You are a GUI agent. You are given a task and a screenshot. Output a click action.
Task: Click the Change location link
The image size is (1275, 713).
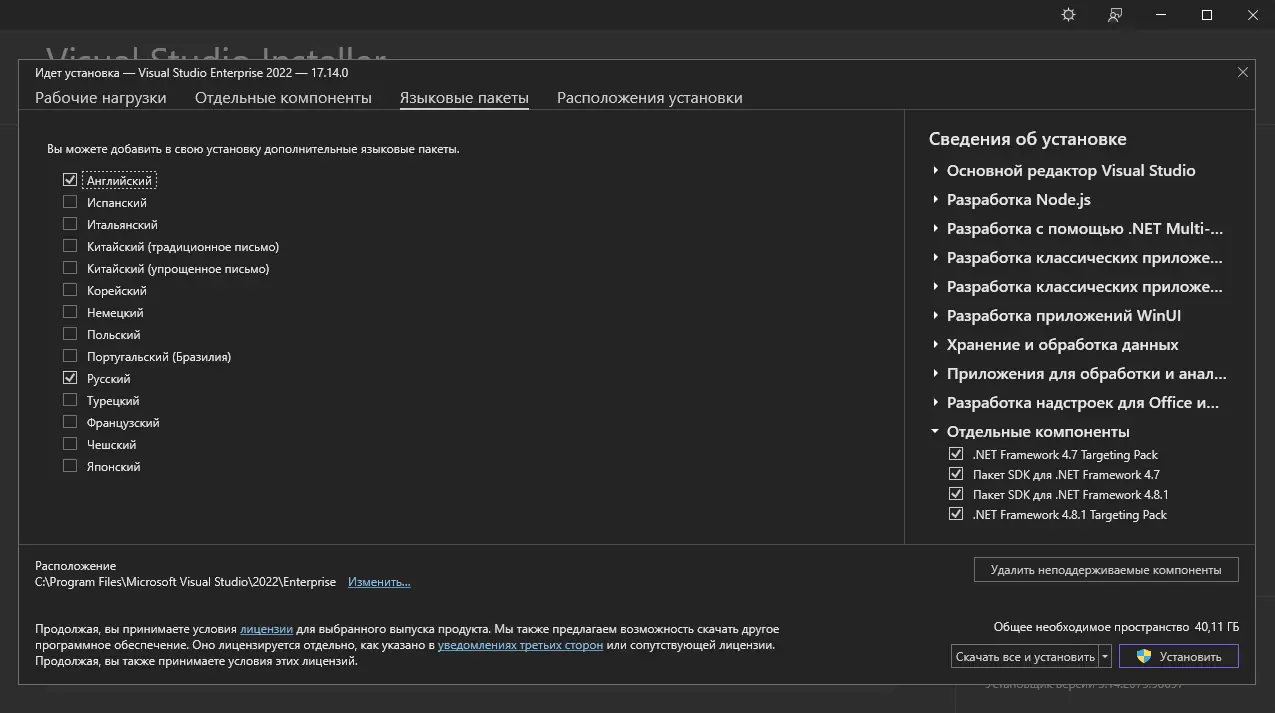point(379,582)
